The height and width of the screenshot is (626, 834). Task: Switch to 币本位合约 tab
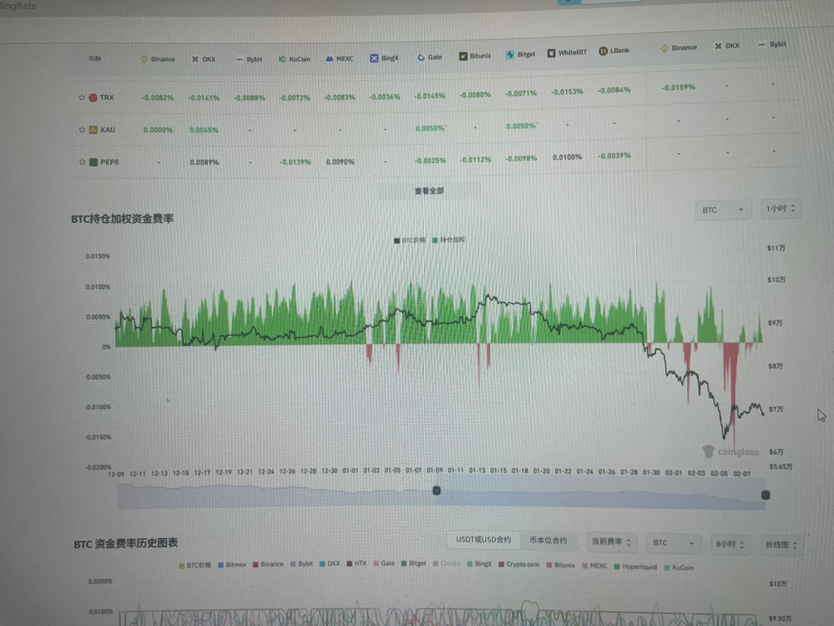[x=548, y=541]
